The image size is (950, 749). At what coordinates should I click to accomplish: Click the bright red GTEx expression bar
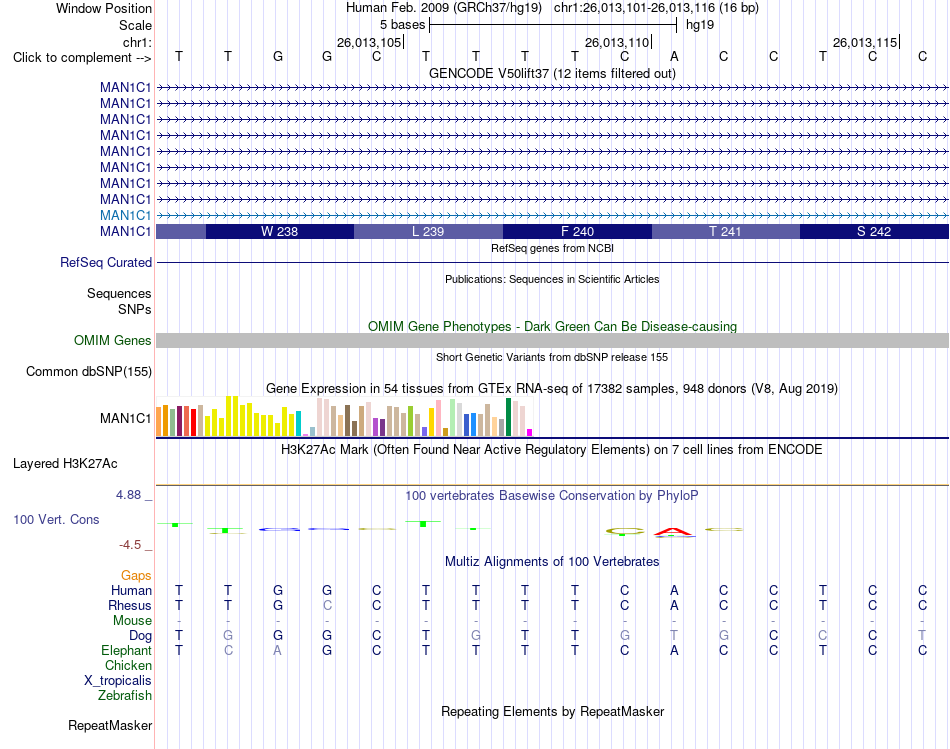193,422
